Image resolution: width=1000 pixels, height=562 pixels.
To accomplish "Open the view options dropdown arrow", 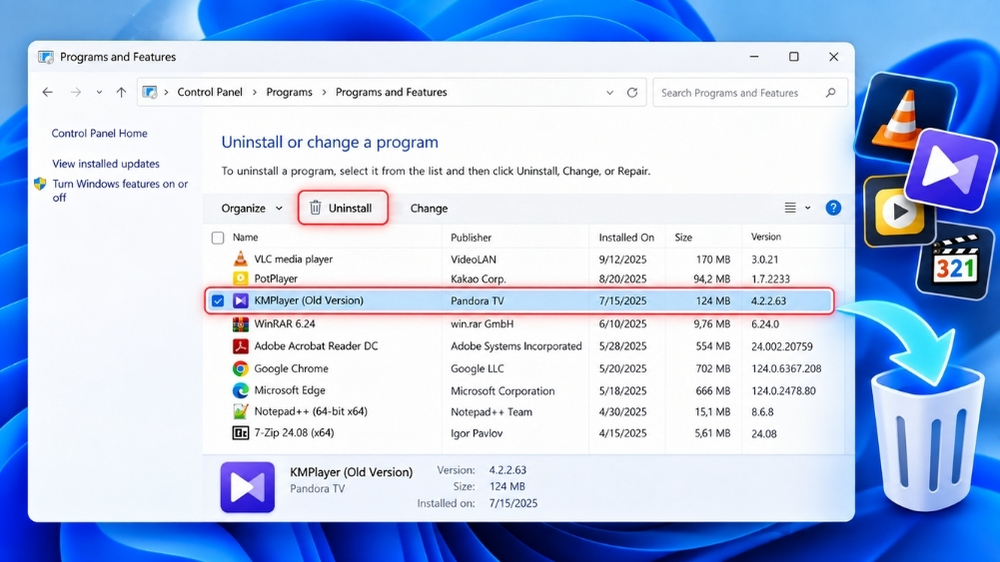I will point(807,208).
